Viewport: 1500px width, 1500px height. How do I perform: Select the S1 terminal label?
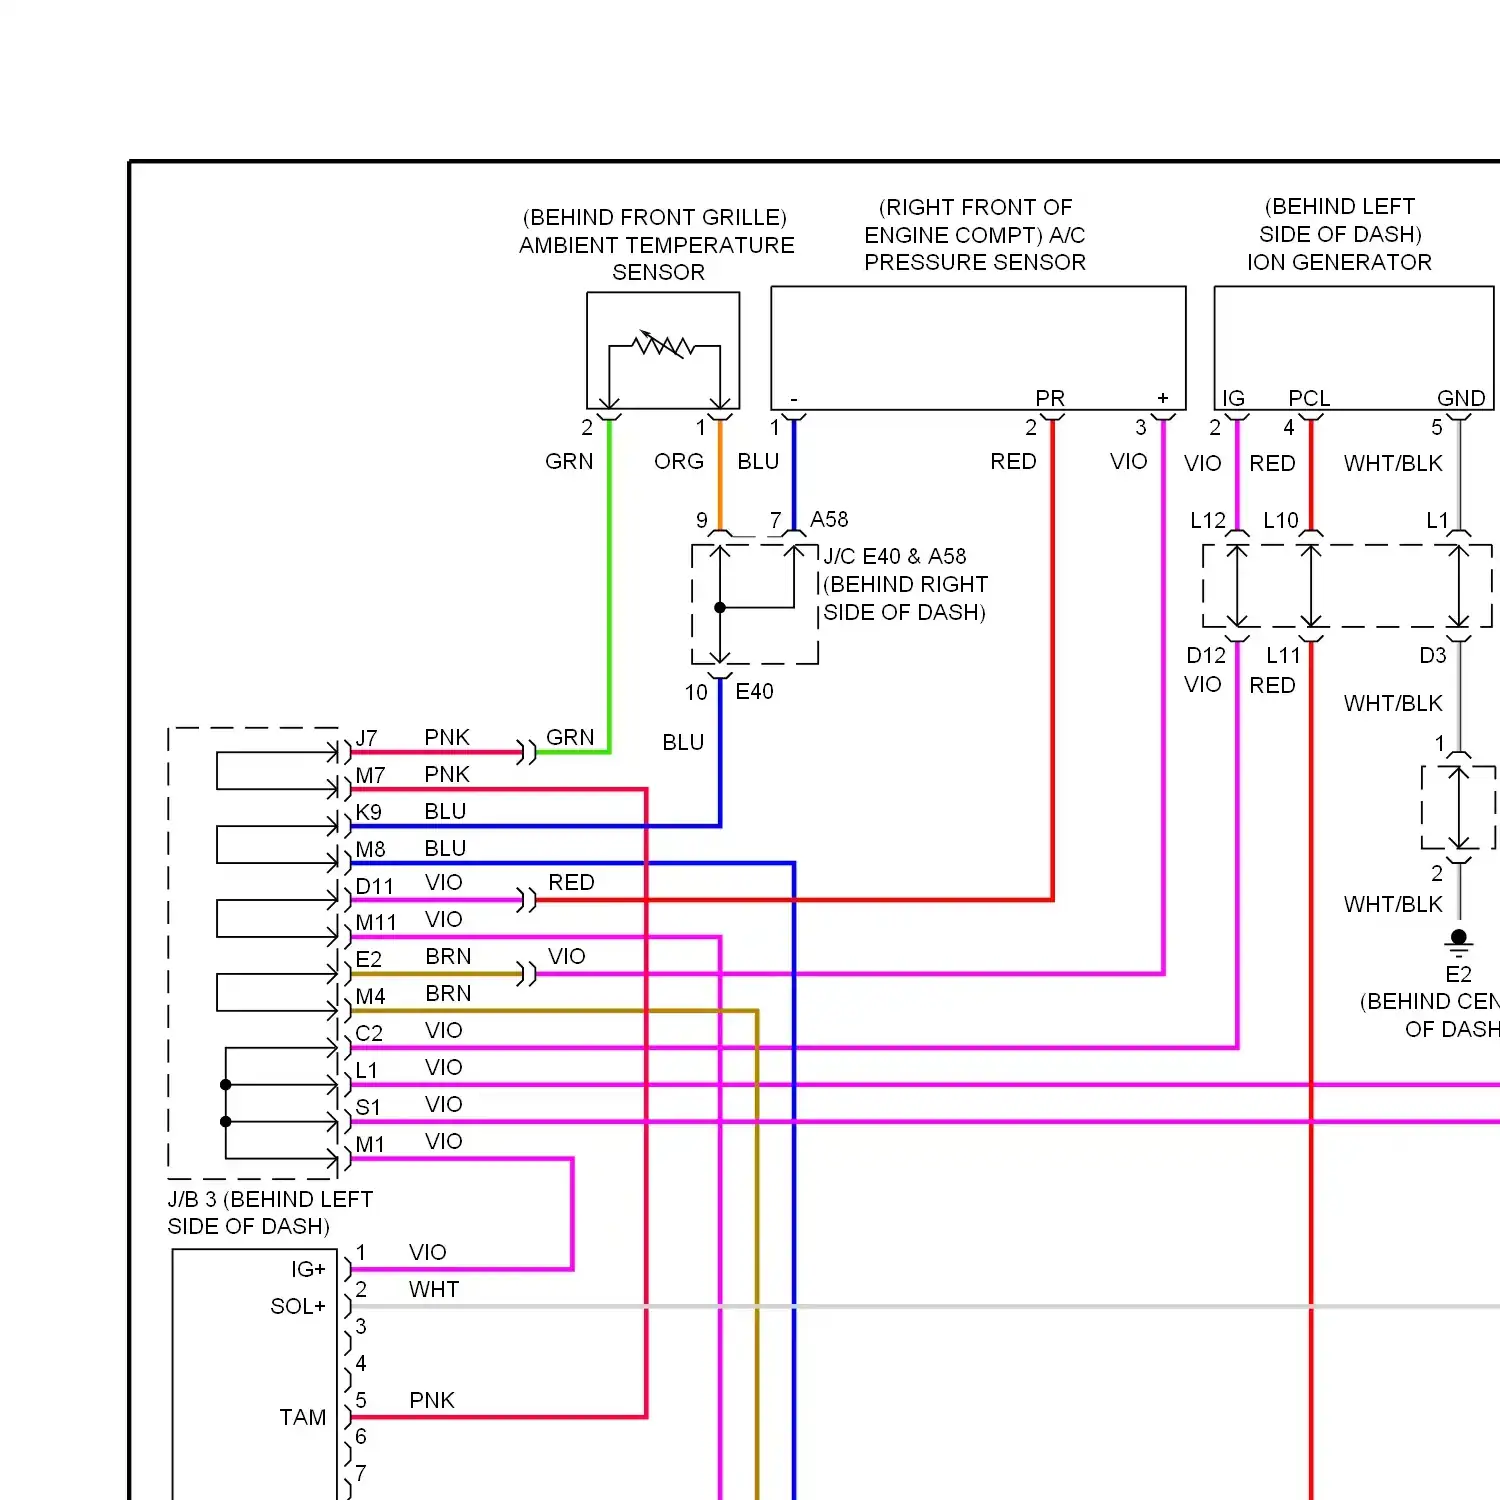click(368, 1107)
